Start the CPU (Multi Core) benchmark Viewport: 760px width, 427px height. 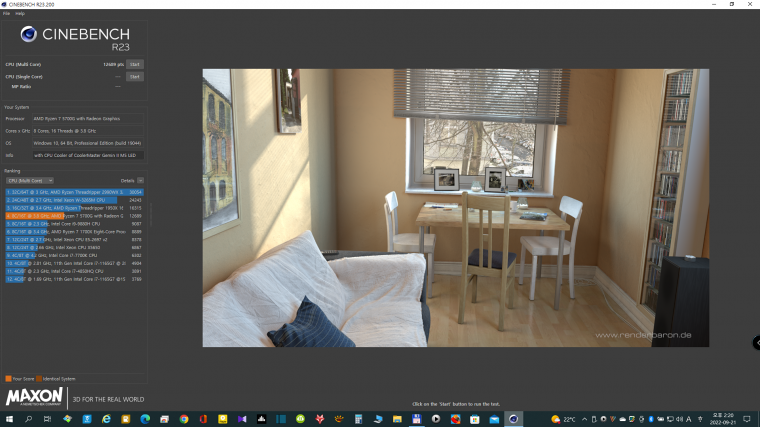click(x=135, y=64)
